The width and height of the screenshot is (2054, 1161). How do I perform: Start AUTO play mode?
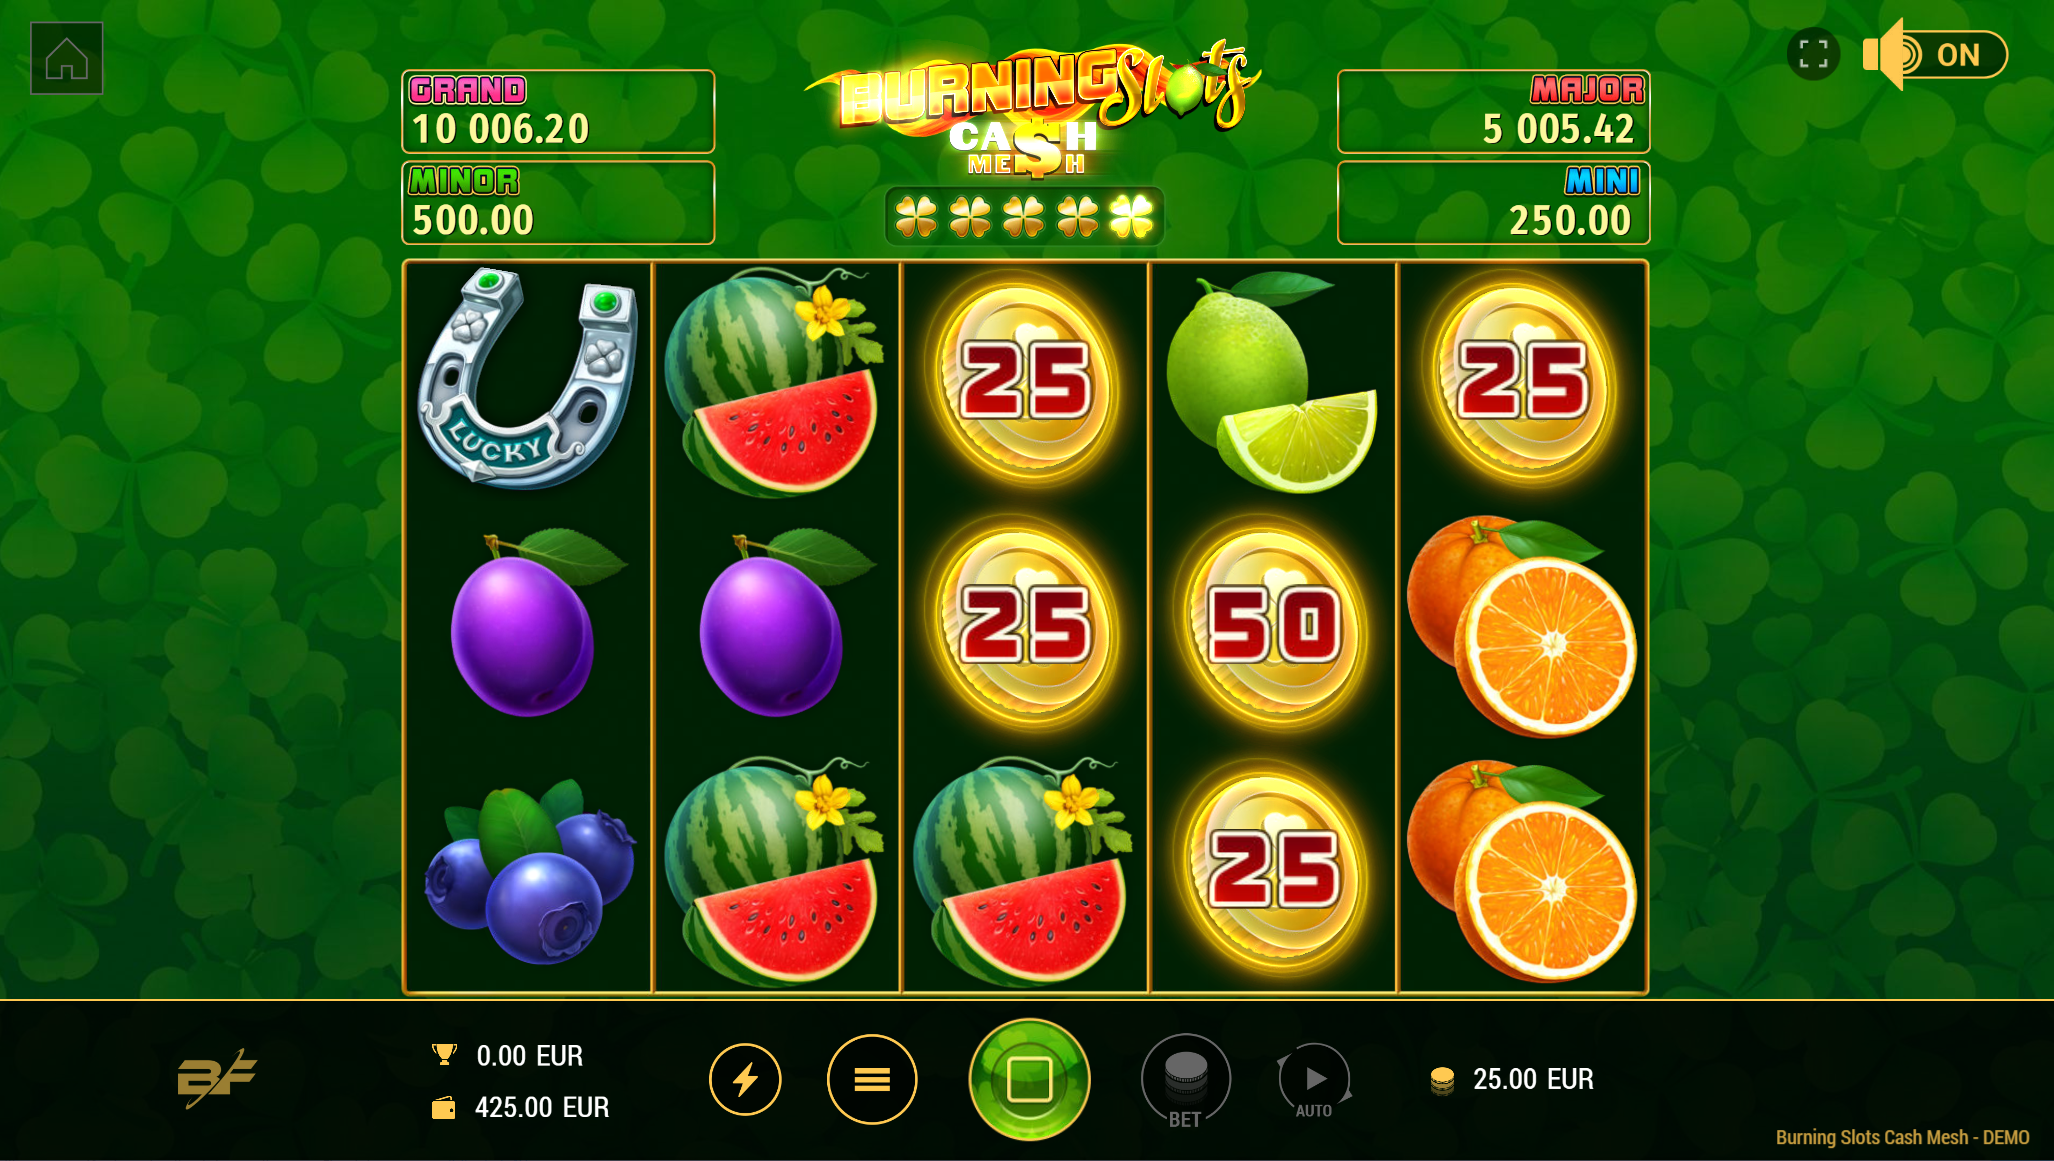coord(1314,1081)
